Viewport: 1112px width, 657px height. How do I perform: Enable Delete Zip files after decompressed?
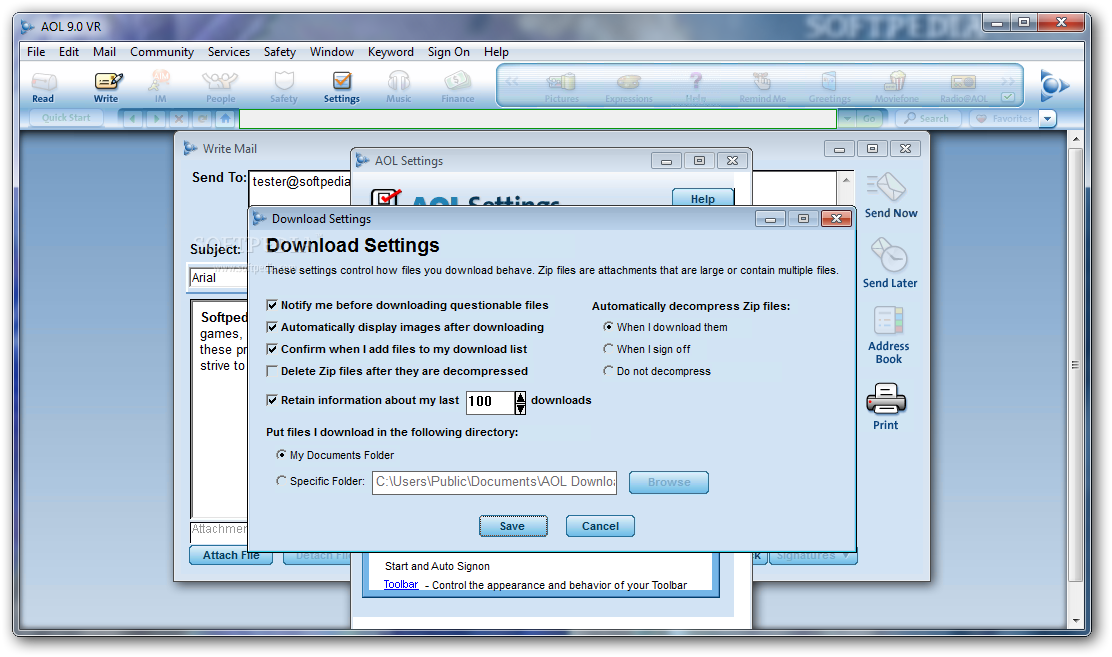click(x=272, y=371)
